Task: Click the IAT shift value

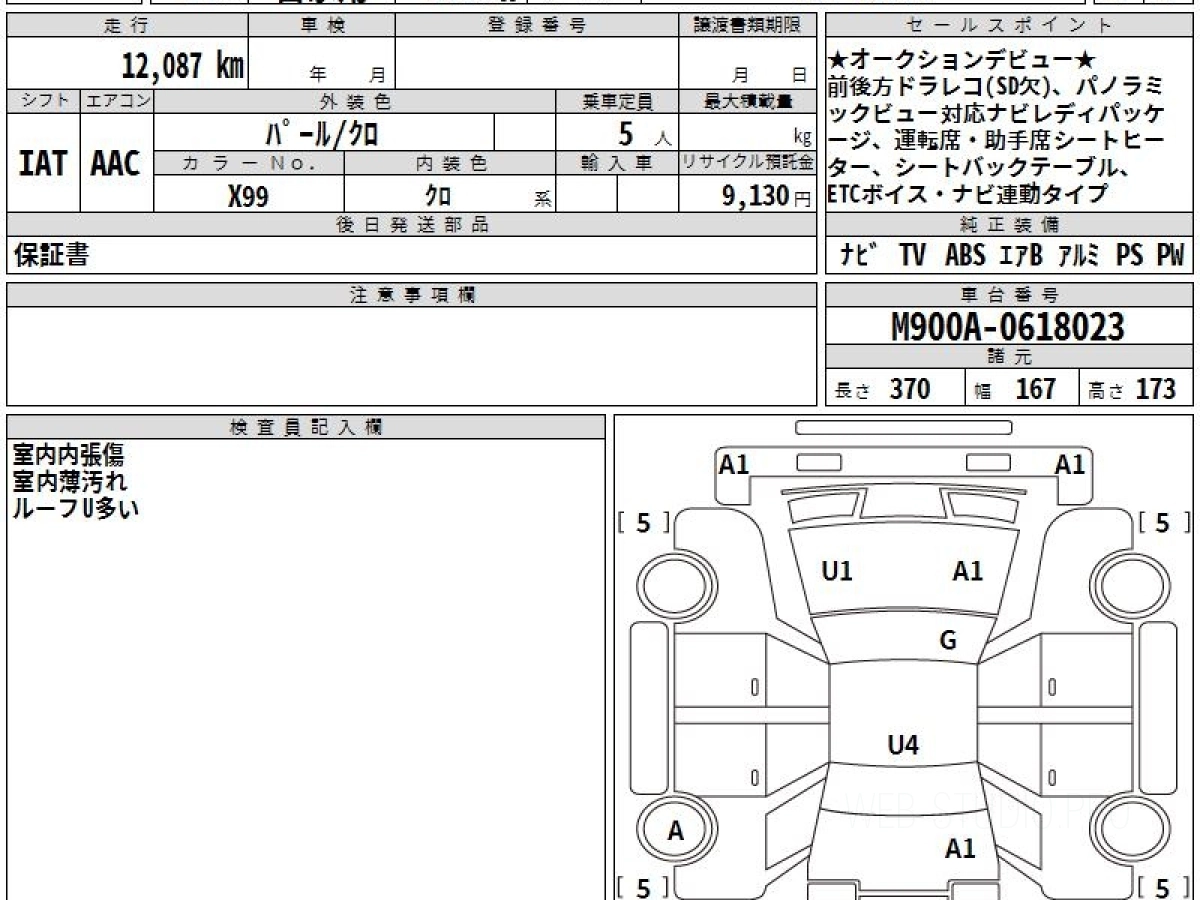Action: point(43,164)
